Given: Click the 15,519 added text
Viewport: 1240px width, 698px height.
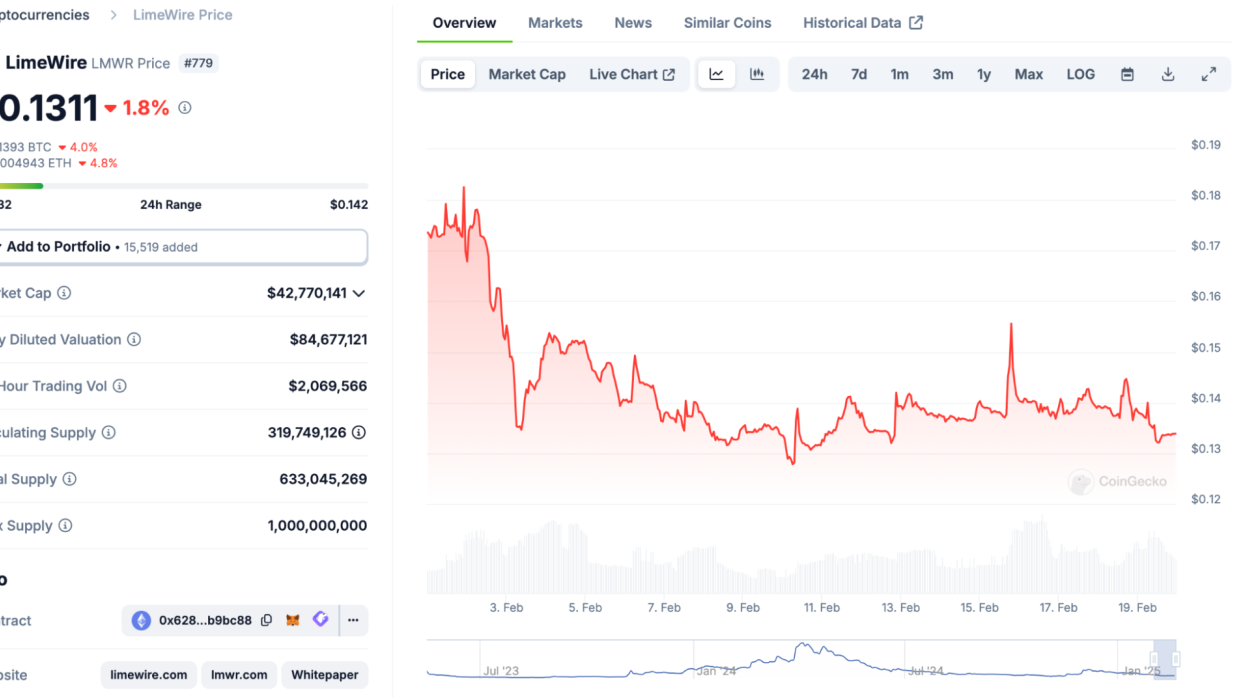Looking at the screenshot, I should (161, 247).
